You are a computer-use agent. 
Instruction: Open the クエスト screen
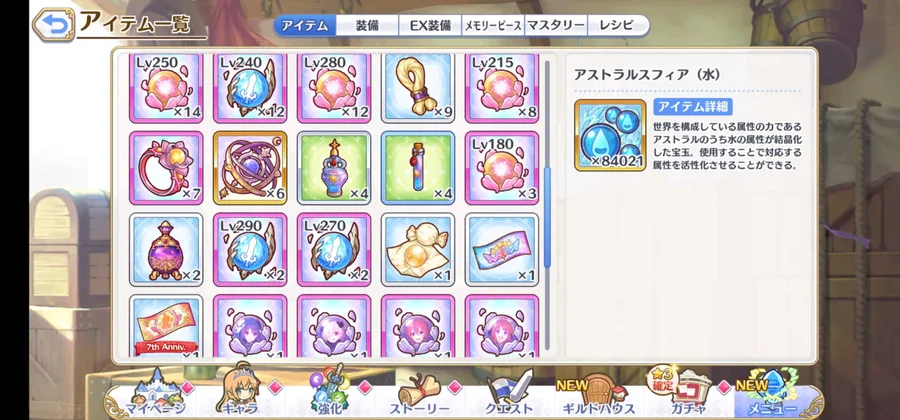point(508,398)
